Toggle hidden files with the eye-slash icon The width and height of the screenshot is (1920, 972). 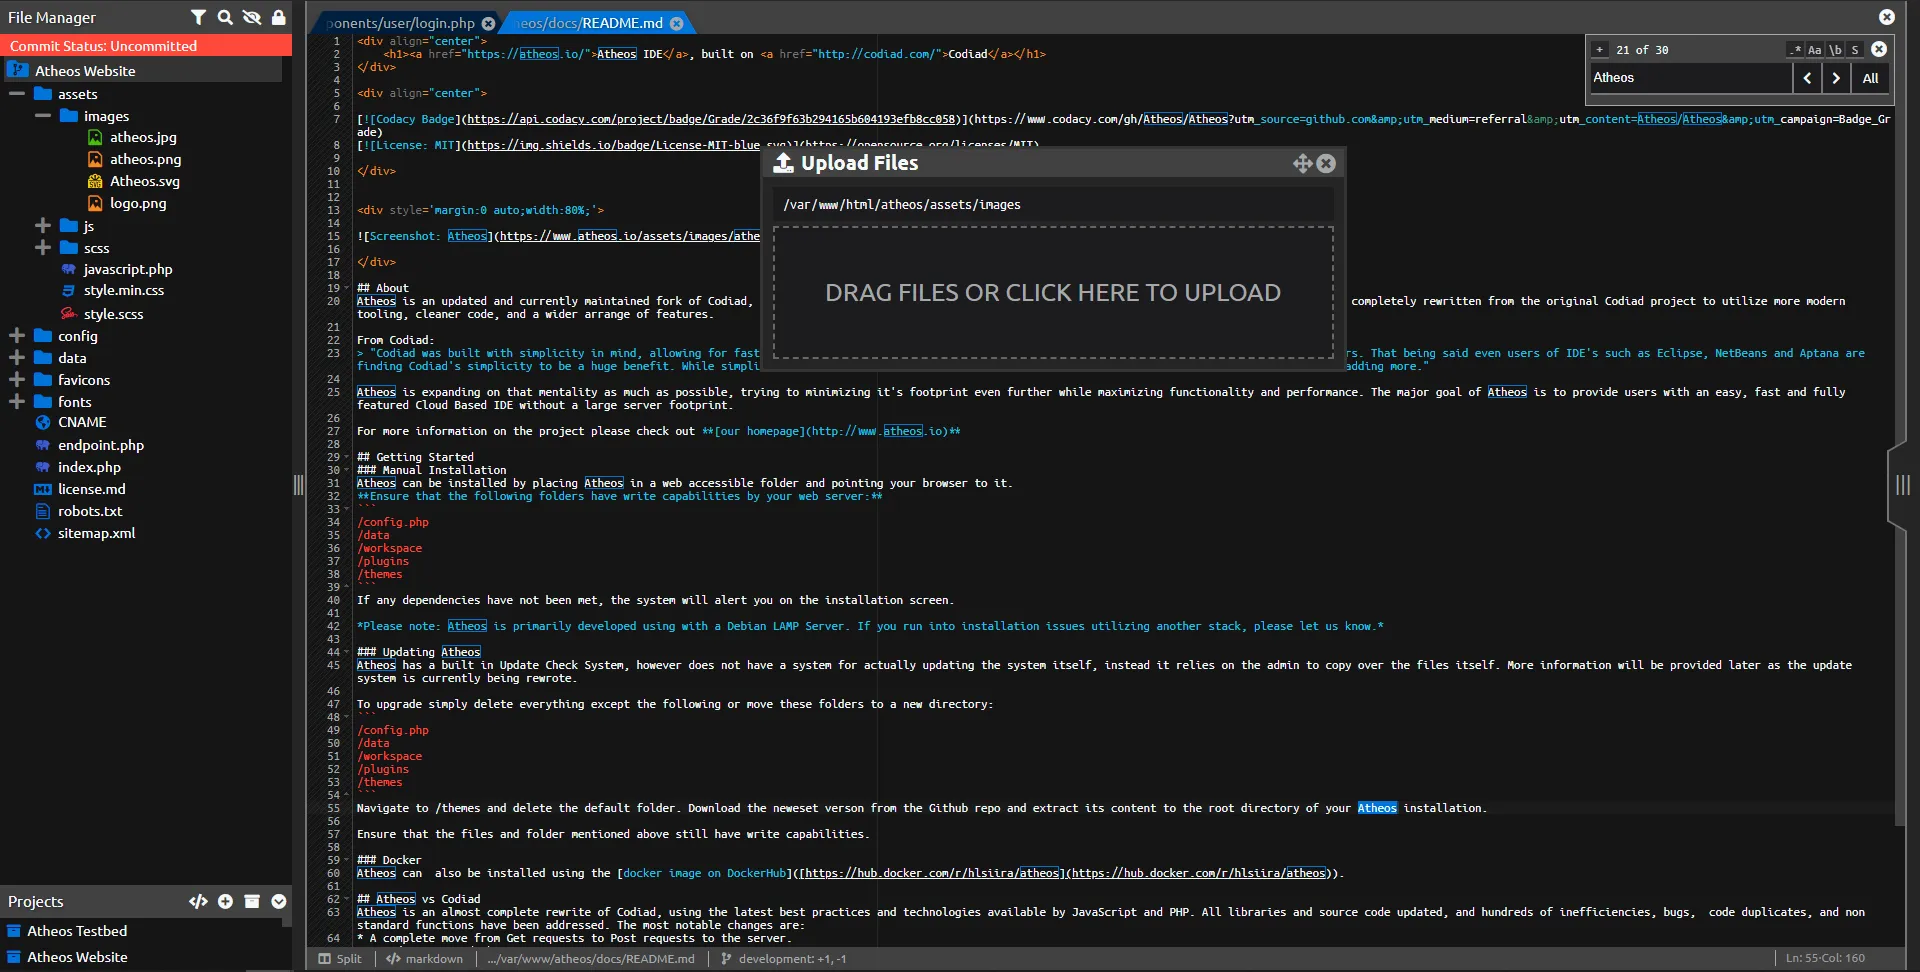252,17
